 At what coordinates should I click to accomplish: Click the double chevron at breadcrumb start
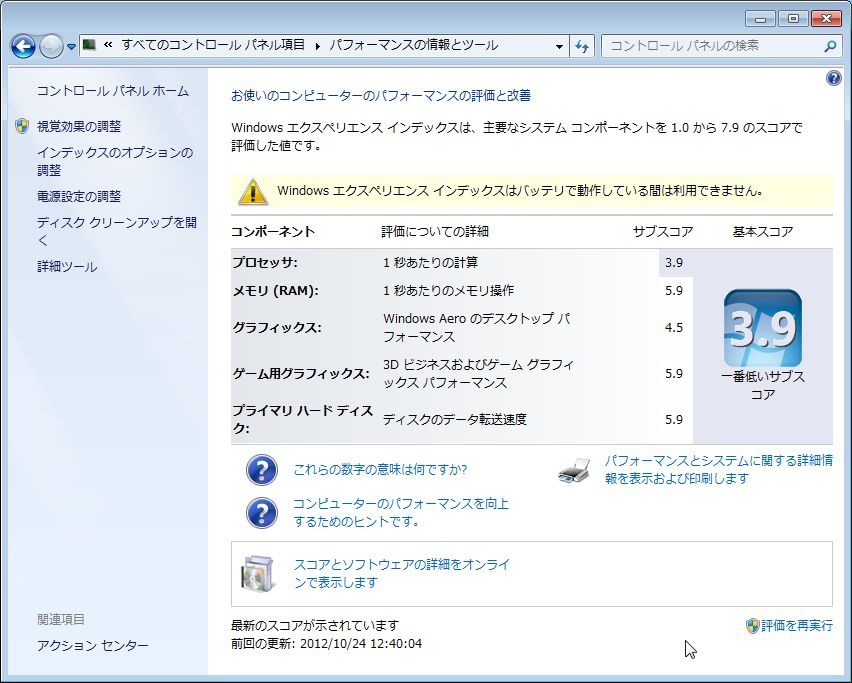click(108, 45)
